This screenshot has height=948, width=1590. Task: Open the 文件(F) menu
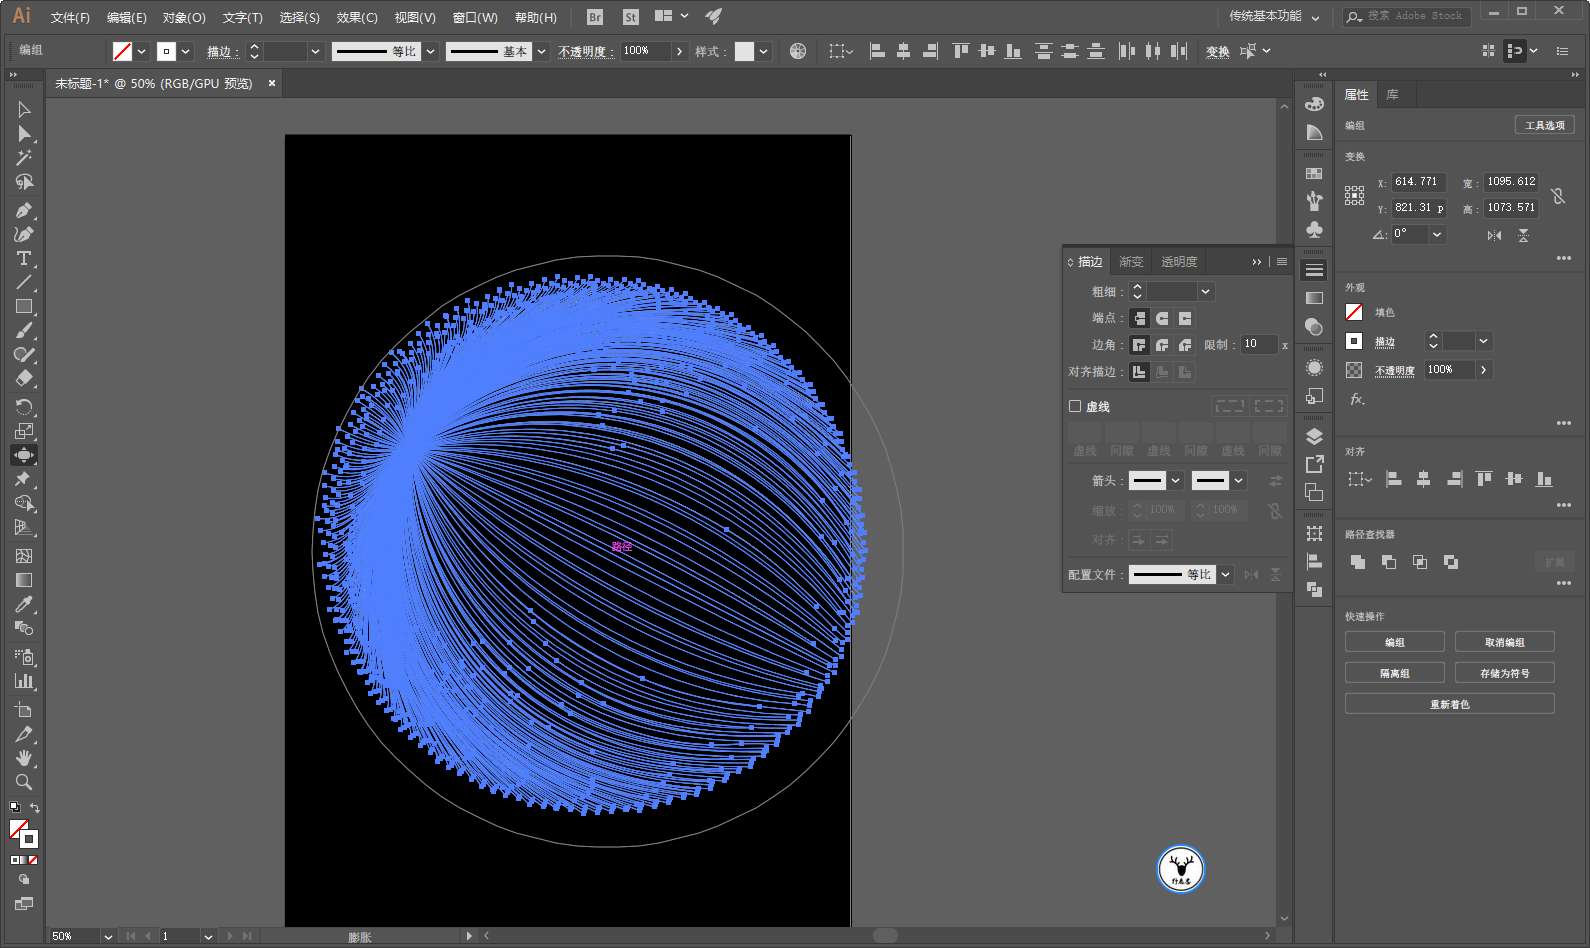point(70,17)
